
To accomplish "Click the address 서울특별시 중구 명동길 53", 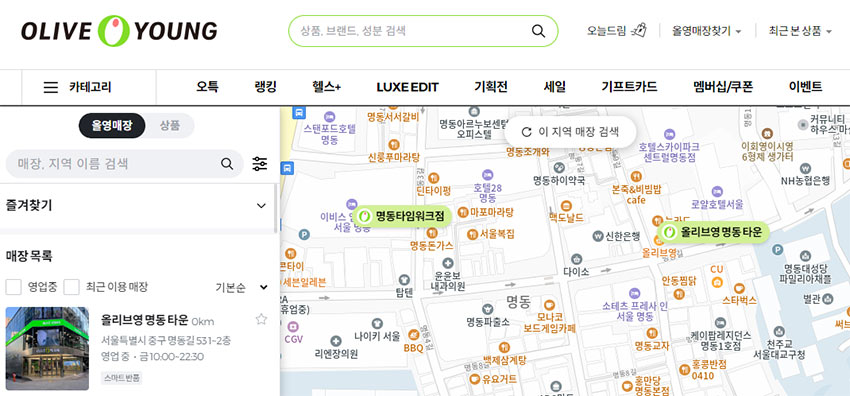I will pos(166,341).
